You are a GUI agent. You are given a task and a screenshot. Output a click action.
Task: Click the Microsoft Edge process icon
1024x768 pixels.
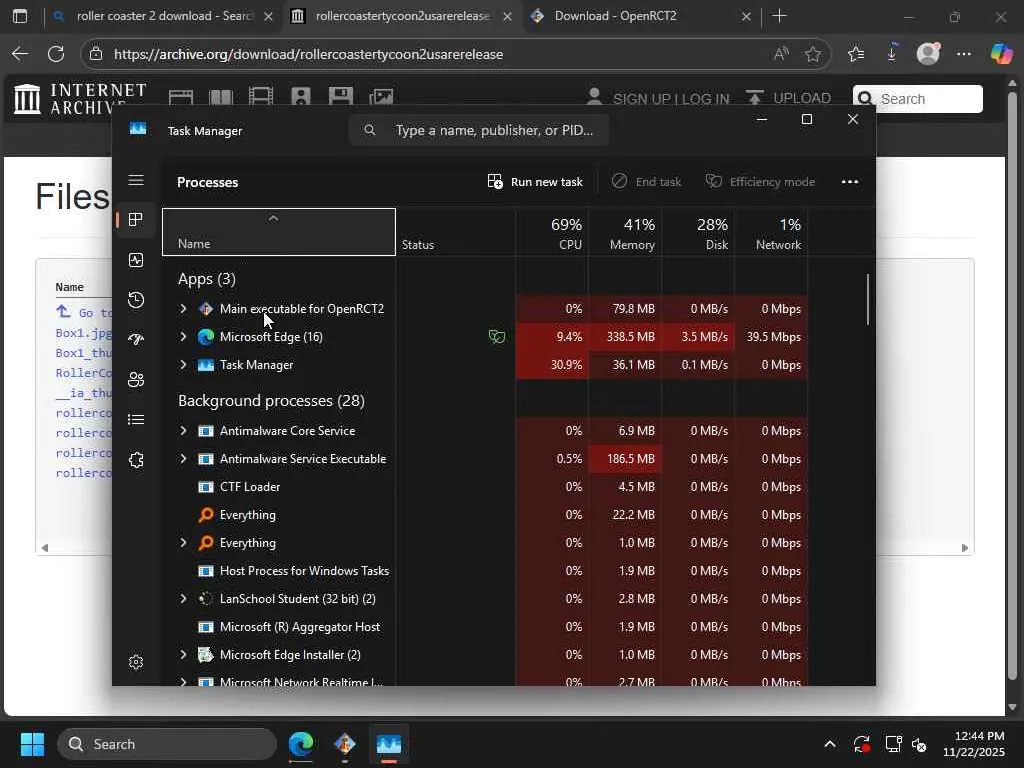click(206, 337)
